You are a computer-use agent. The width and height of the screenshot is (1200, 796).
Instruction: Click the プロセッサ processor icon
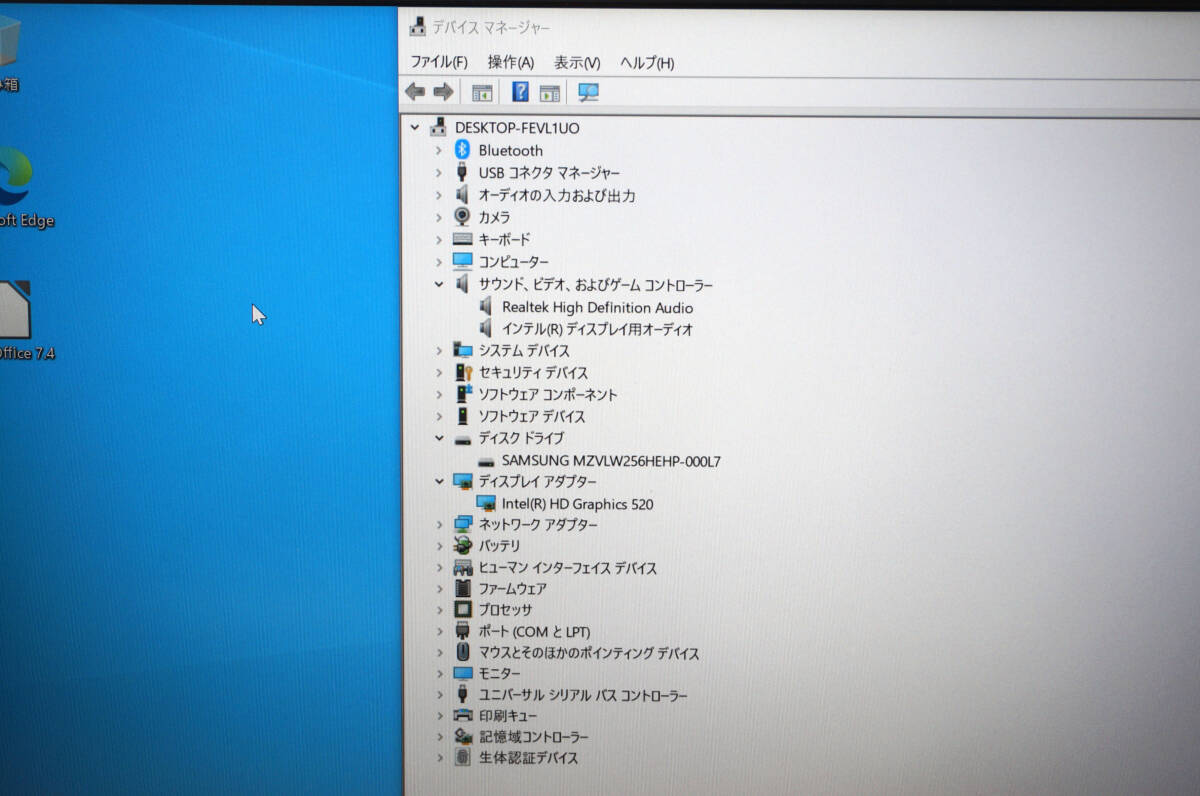[x=462, y=609]
